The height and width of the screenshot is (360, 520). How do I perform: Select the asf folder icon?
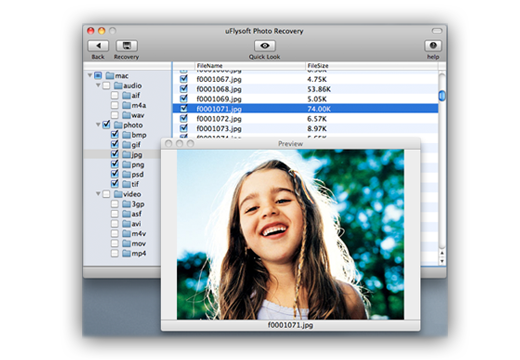click(126, 214)
